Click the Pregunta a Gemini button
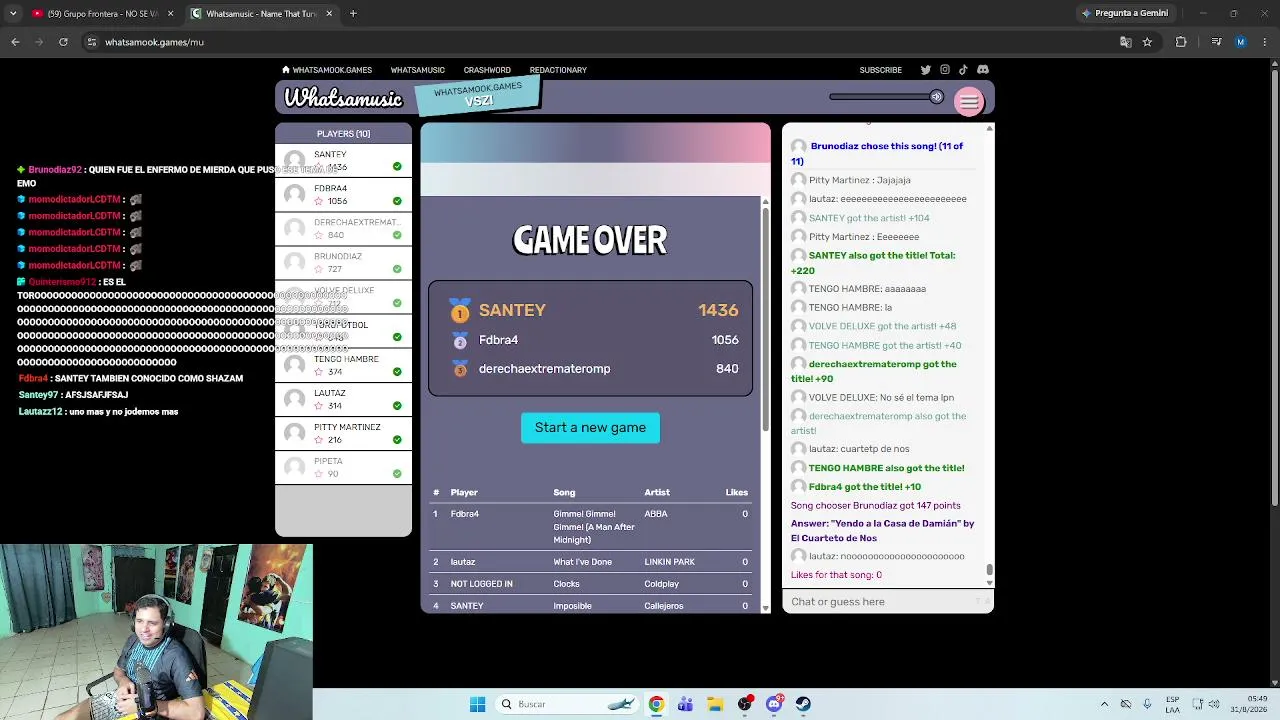Screen dimensions: 1280x720 pos(1125,13)
